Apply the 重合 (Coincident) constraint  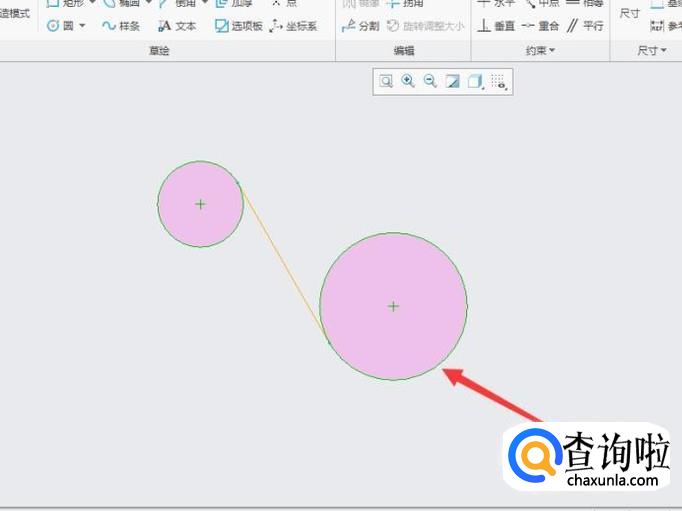[540, 26]
